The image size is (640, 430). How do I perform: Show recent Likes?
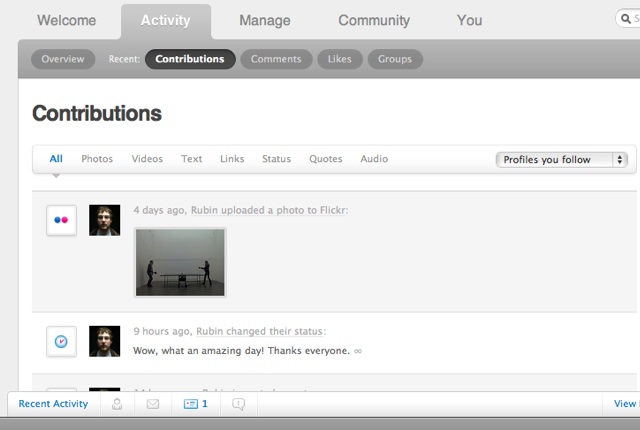tap(340, 59)
